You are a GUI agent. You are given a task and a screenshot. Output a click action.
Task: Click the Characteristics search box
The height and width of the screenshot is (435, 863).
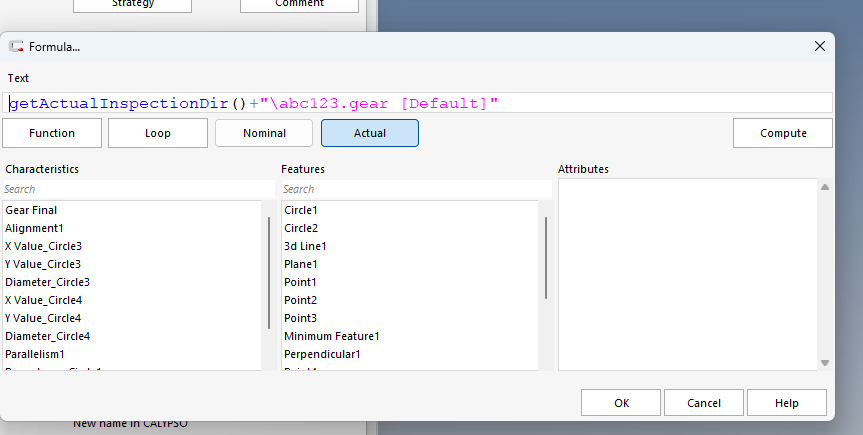(138, 189)
